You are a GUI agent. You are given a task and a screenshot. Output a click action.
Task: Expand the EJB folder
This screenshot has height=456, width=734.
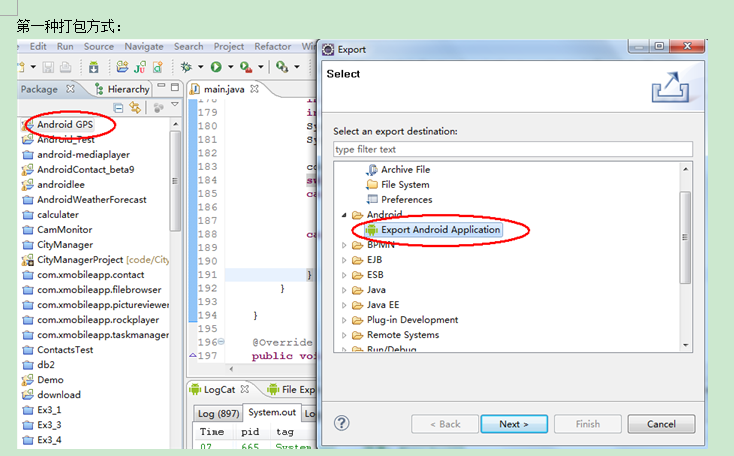click(x=344, y=260)
